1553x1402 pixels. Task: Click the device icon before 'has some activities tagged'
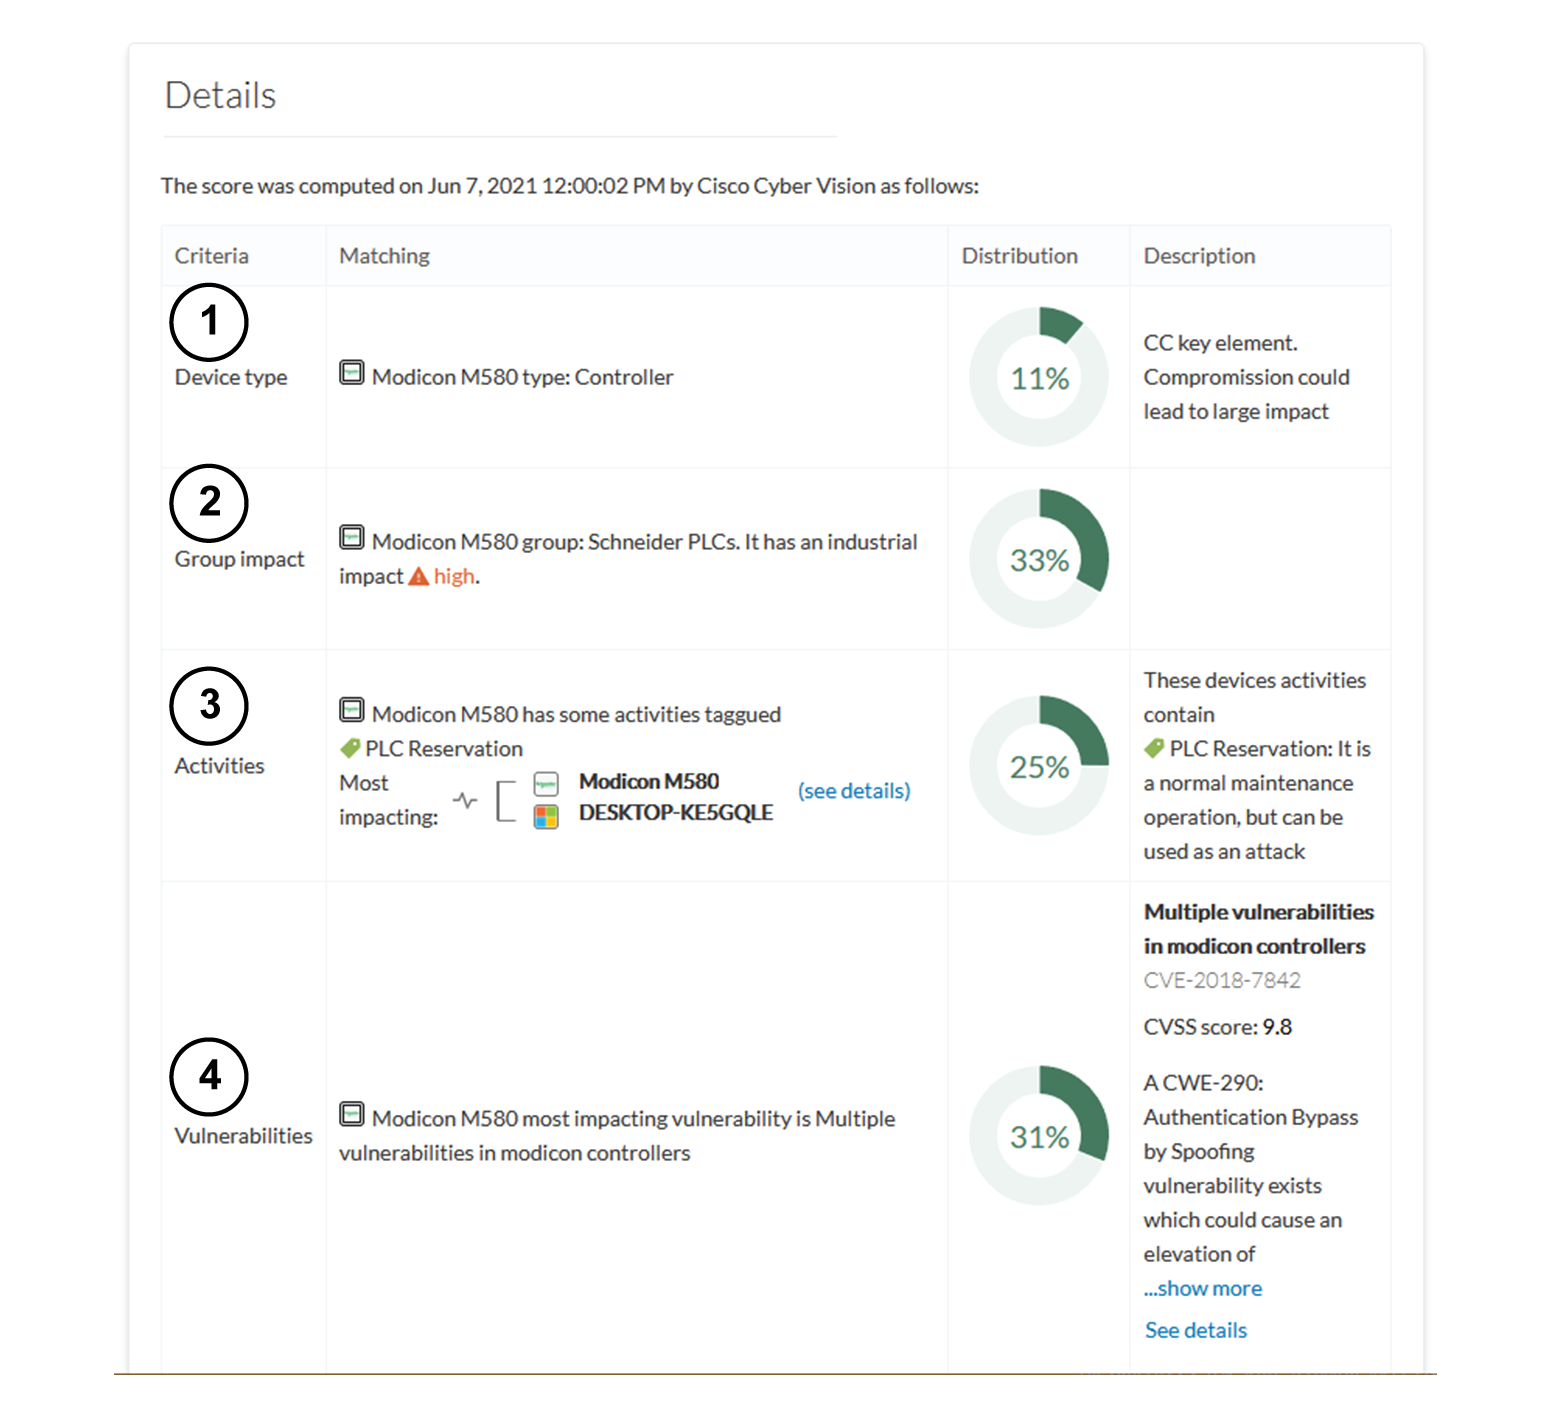point(351,710)
